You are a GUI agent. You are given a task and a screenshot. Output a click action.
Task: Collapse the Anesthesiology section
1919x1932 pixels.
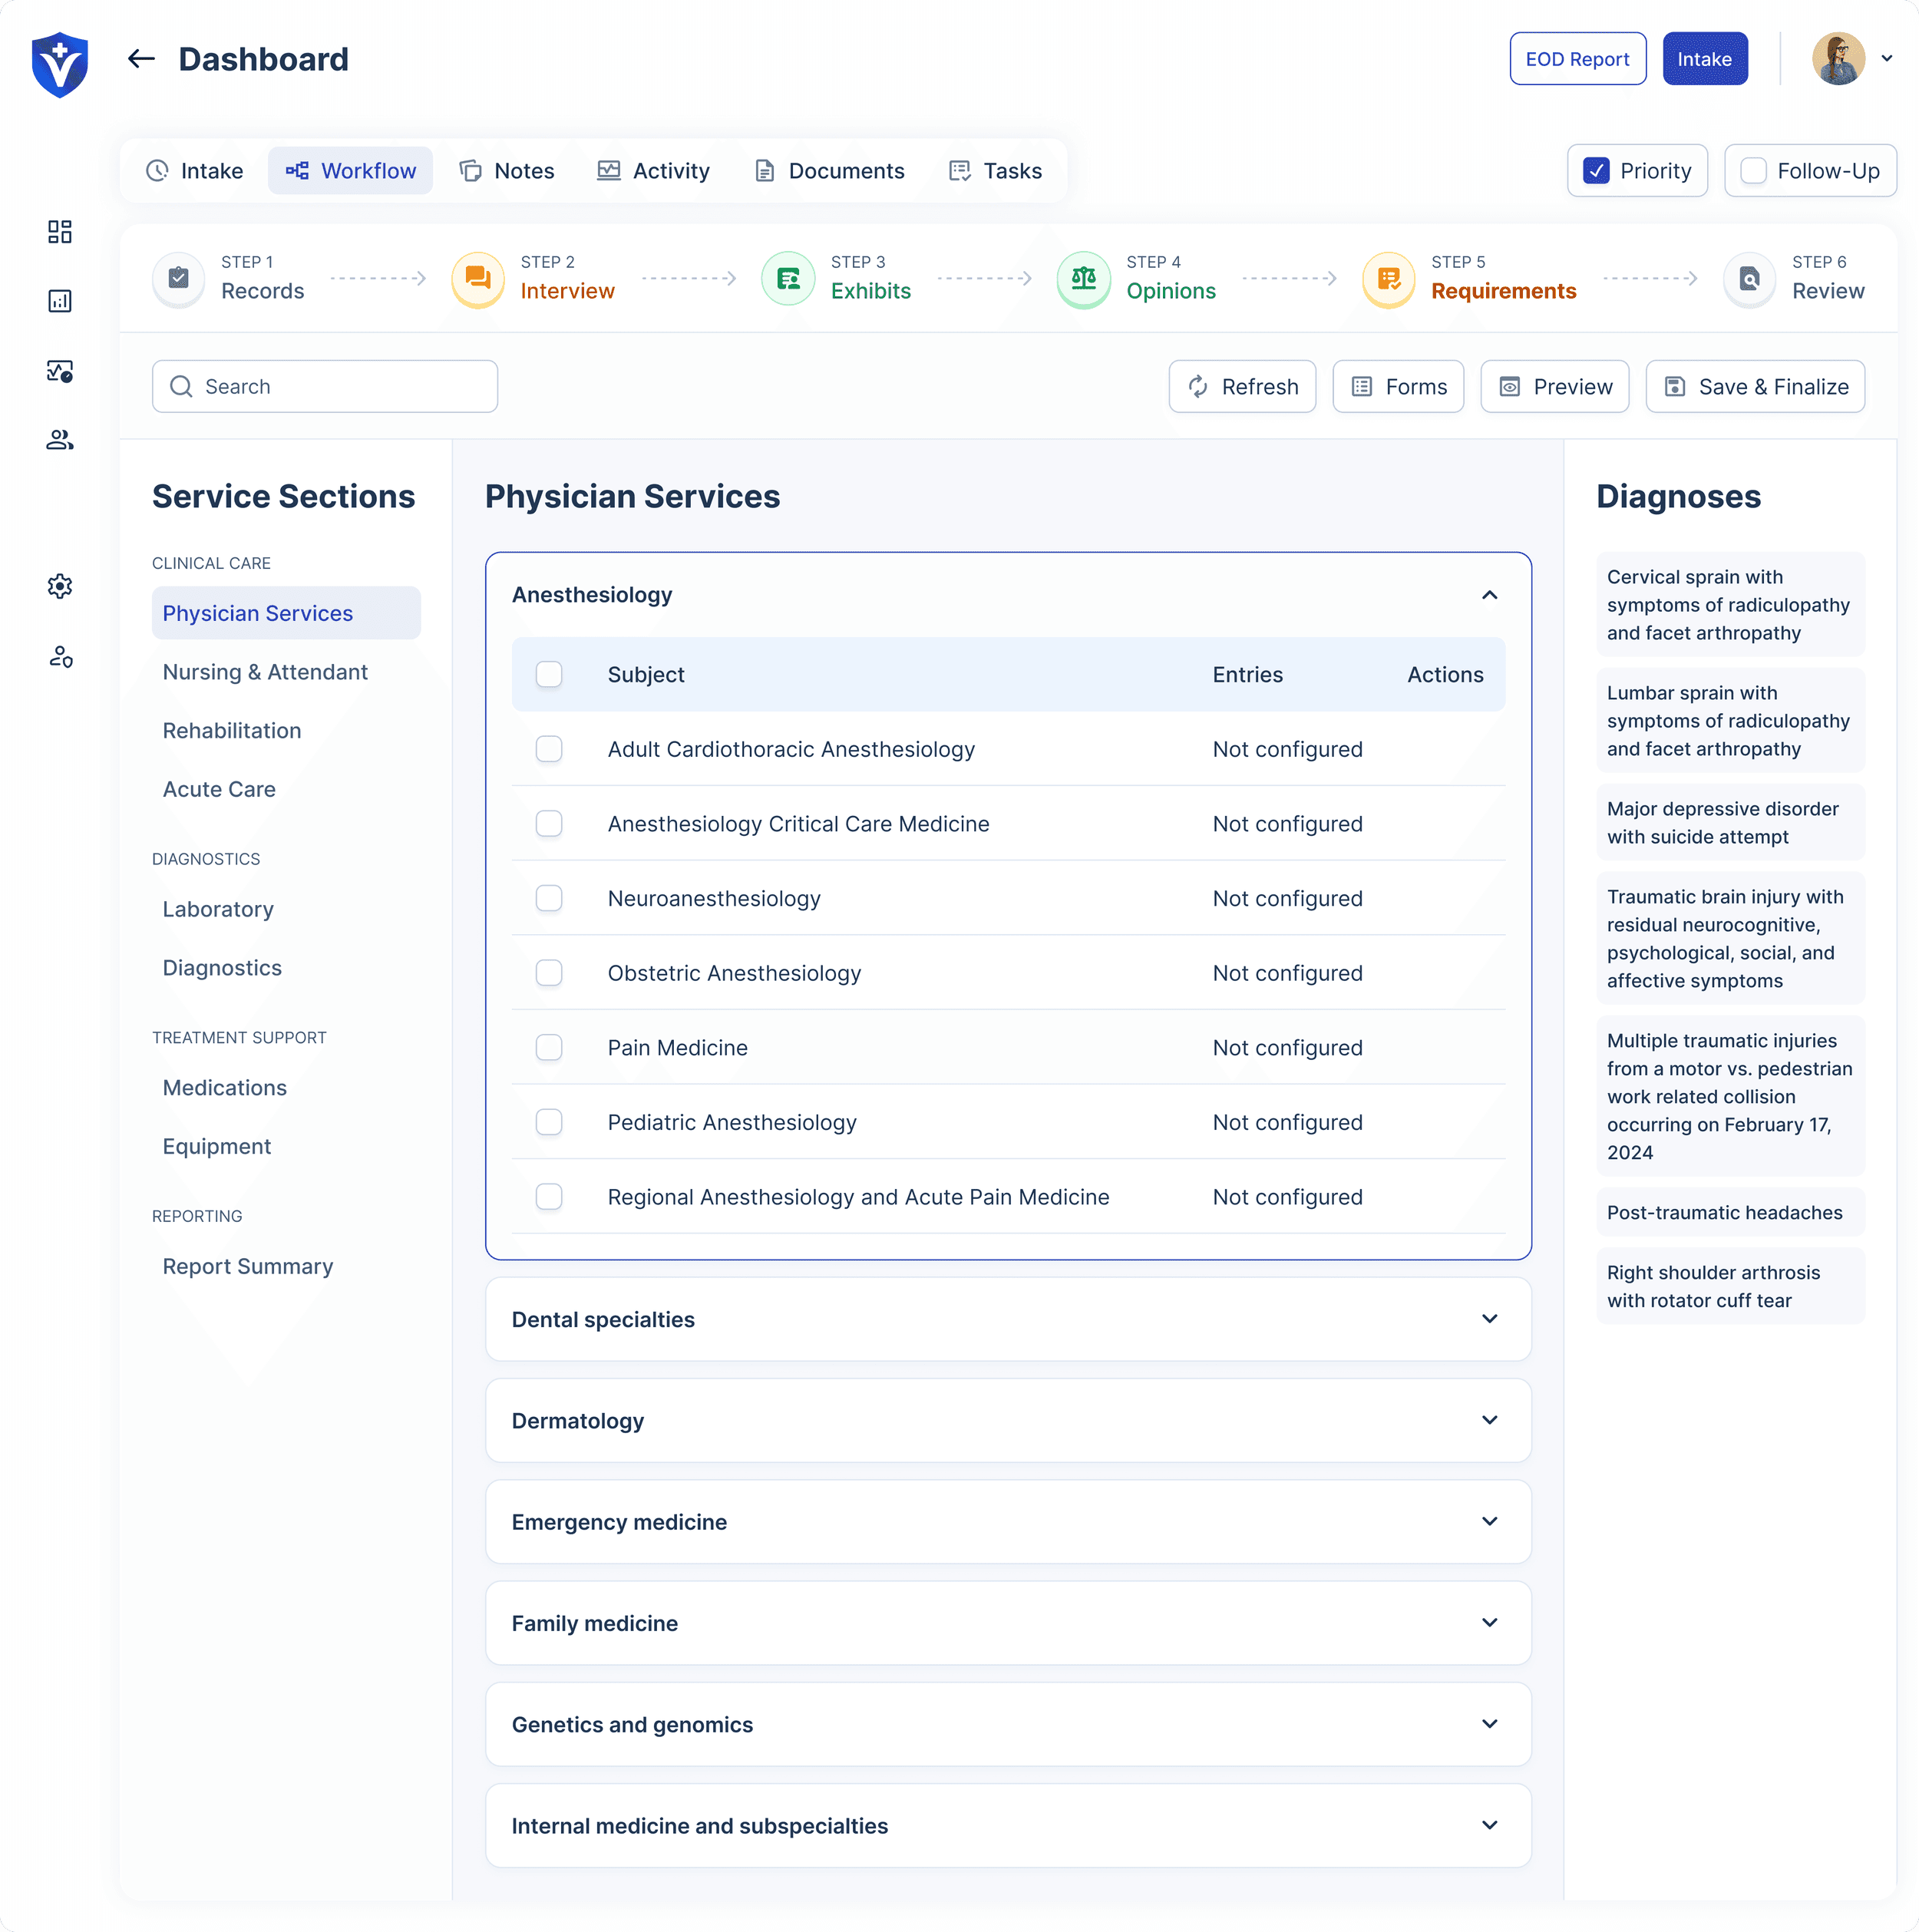[1489, 595]
